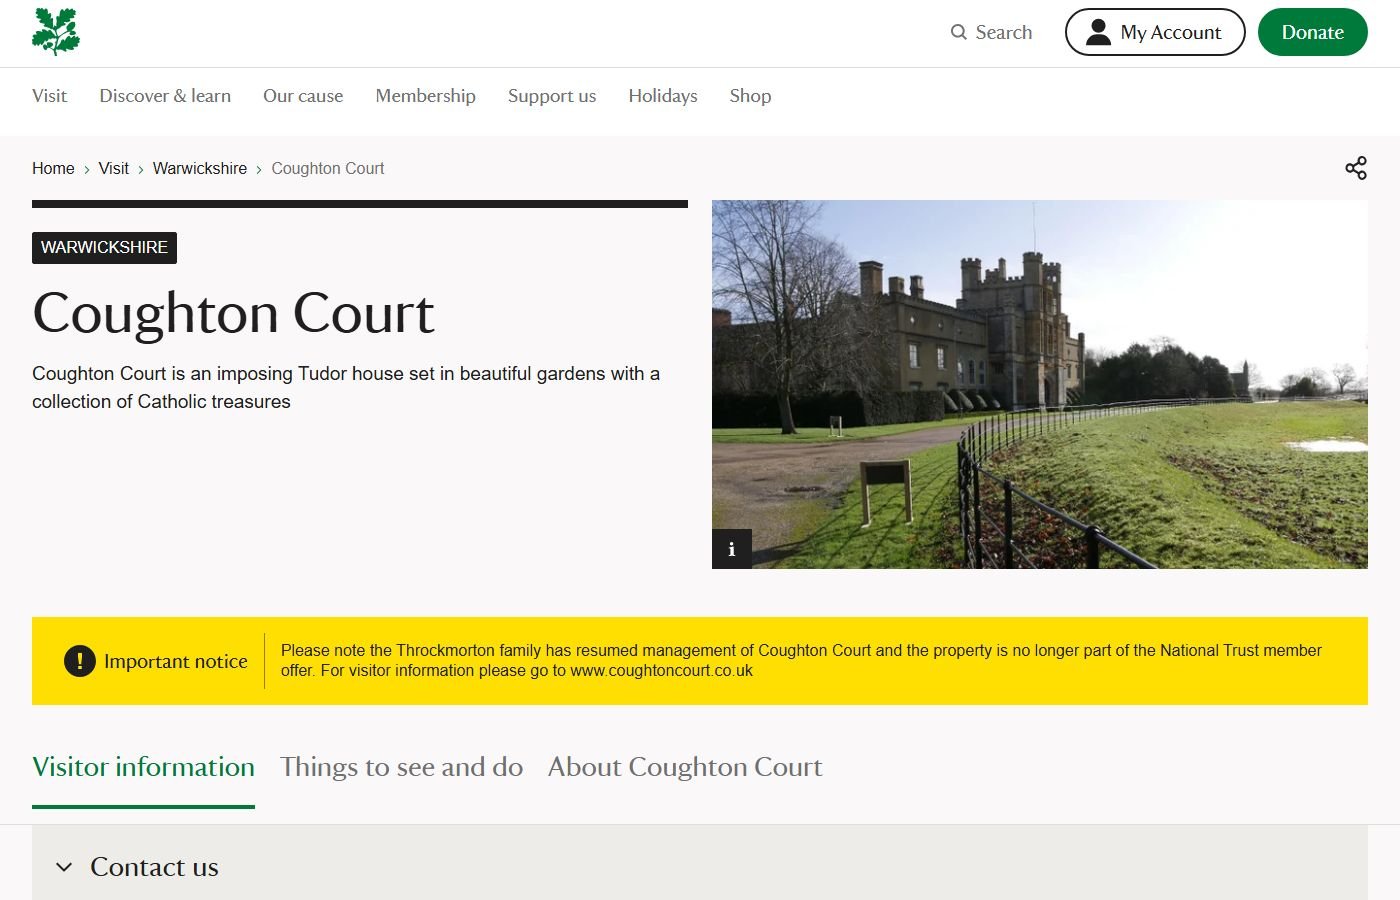Select the Visitor information tab
Viewport: 1400px width, 900px height.
click(x=143, y=767)
